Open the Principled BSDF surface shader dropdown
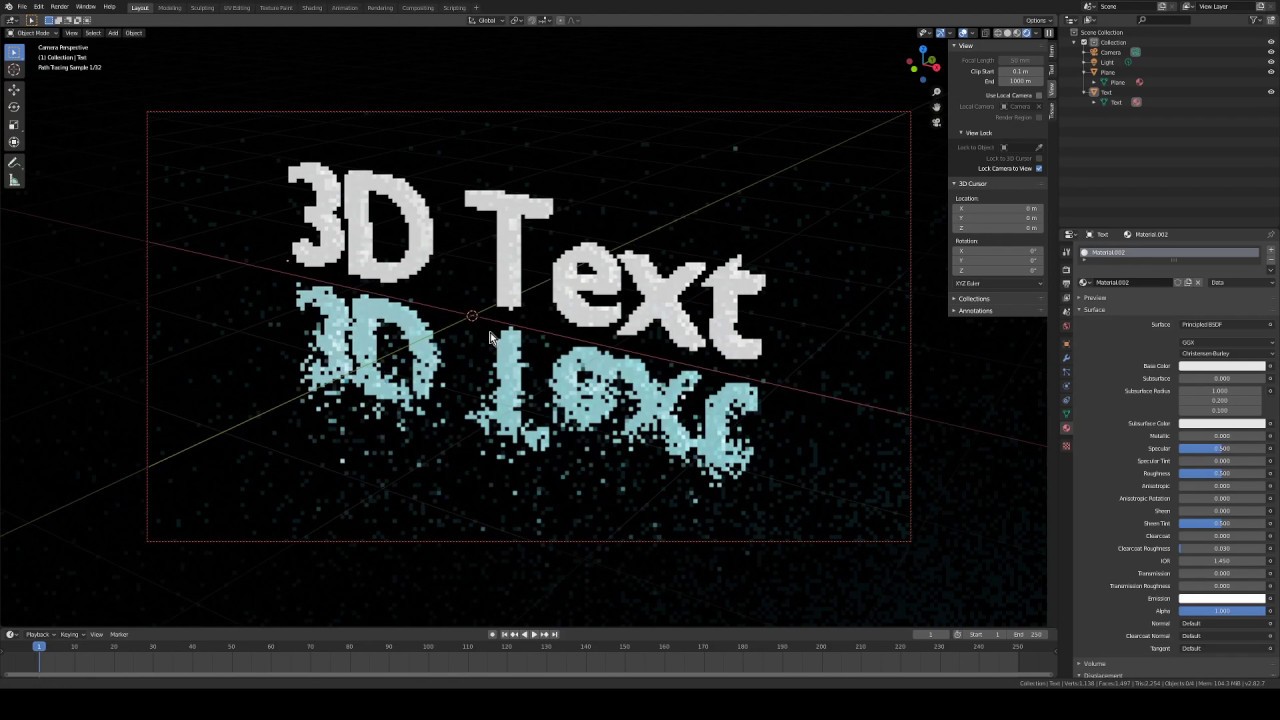 [1223, 324]
